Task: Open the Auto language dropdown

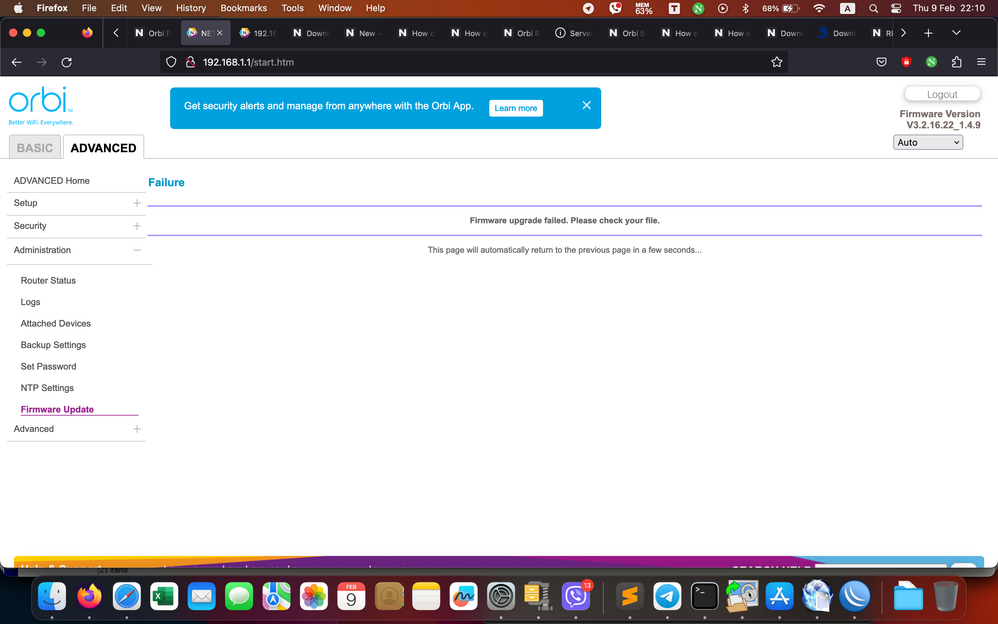Action: (x=928, y=142)
